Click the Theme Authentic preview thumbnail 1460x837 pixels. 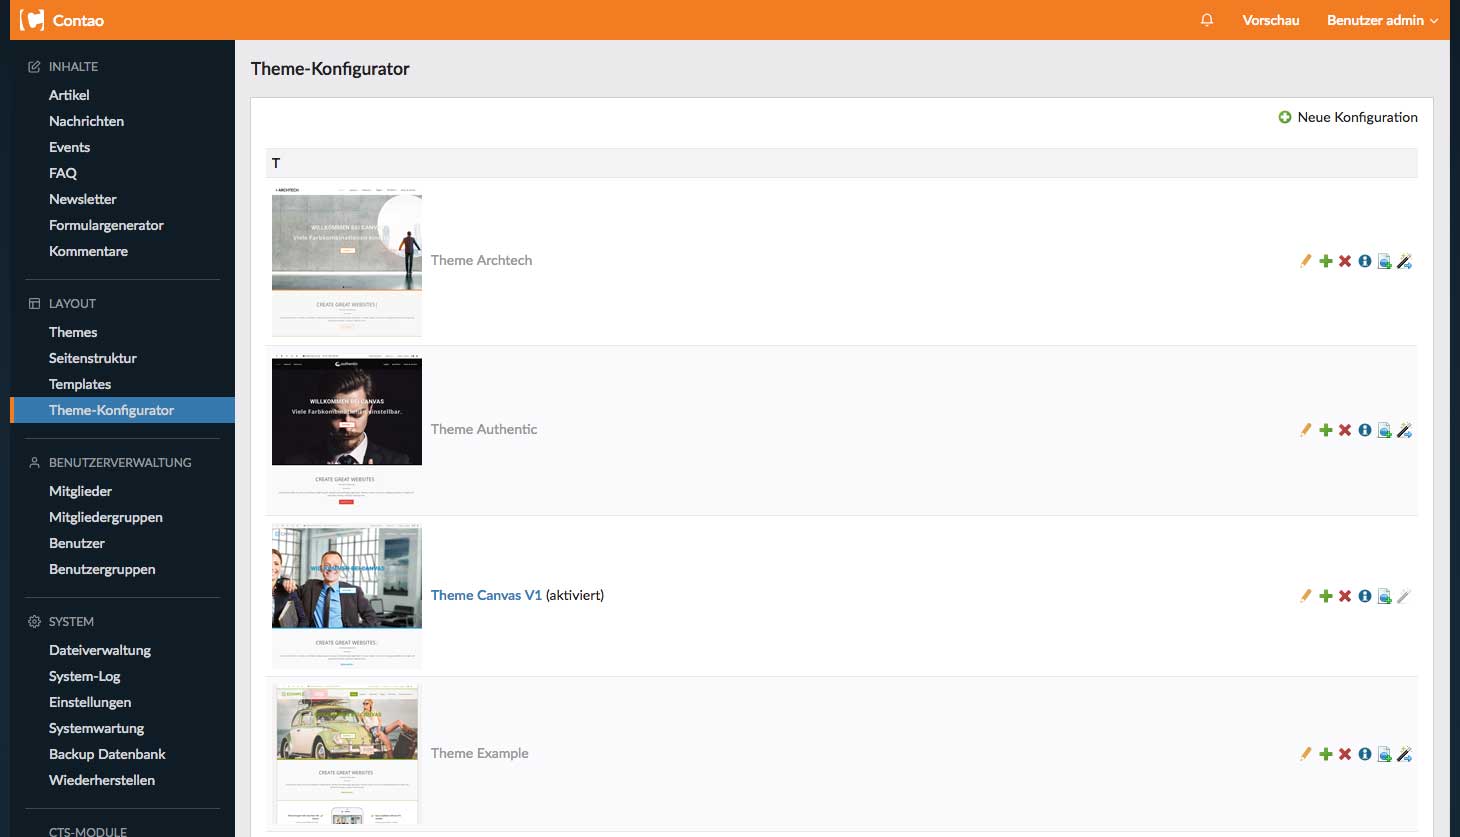[347, 430]
